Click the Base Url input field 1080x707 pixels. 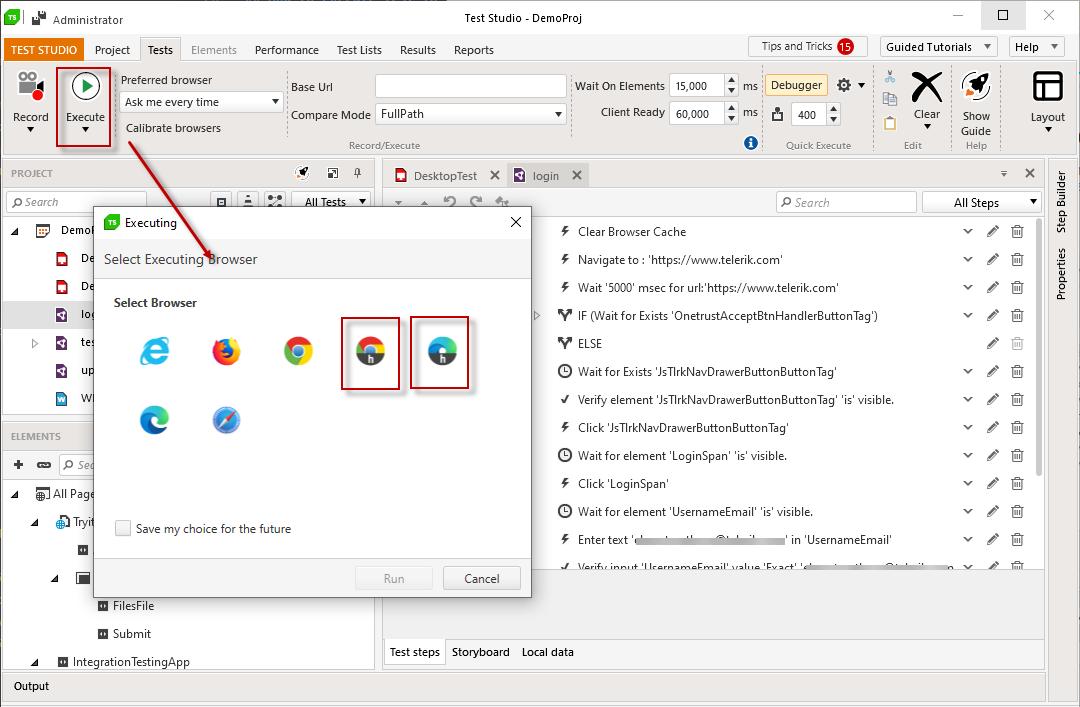click(471, 87)
